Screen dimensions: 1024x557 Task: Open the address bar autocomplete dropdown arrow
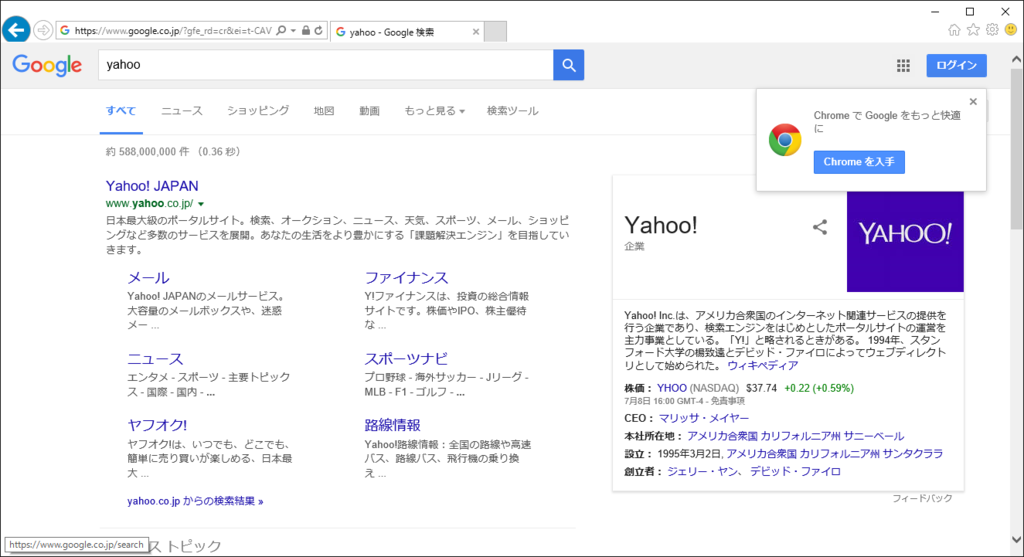point(293,31)
